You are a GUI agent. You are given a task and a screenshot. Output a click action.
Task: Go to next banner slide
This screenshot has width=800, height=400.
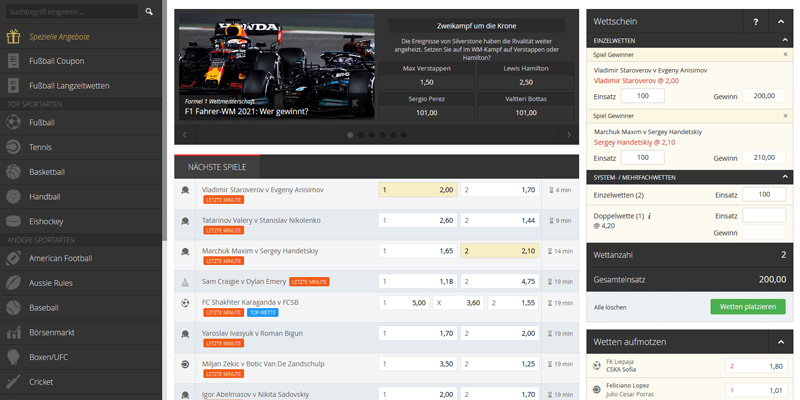tap(568, 135)
